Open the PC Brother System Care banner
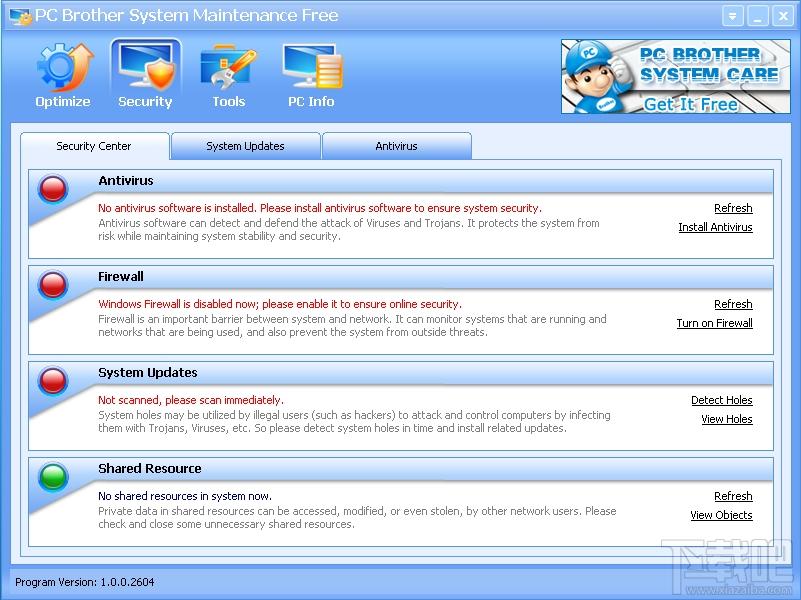801x600 pixels. [x=675, y=76]
